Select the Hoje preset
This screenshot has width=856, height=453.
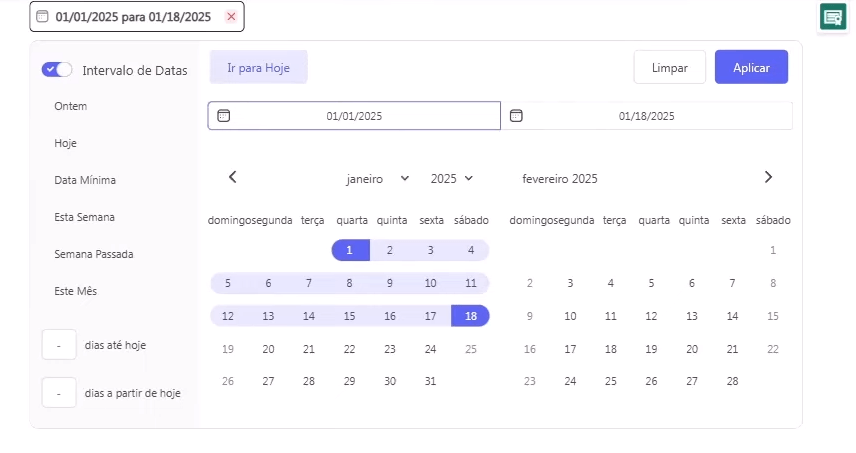[66, 143]
